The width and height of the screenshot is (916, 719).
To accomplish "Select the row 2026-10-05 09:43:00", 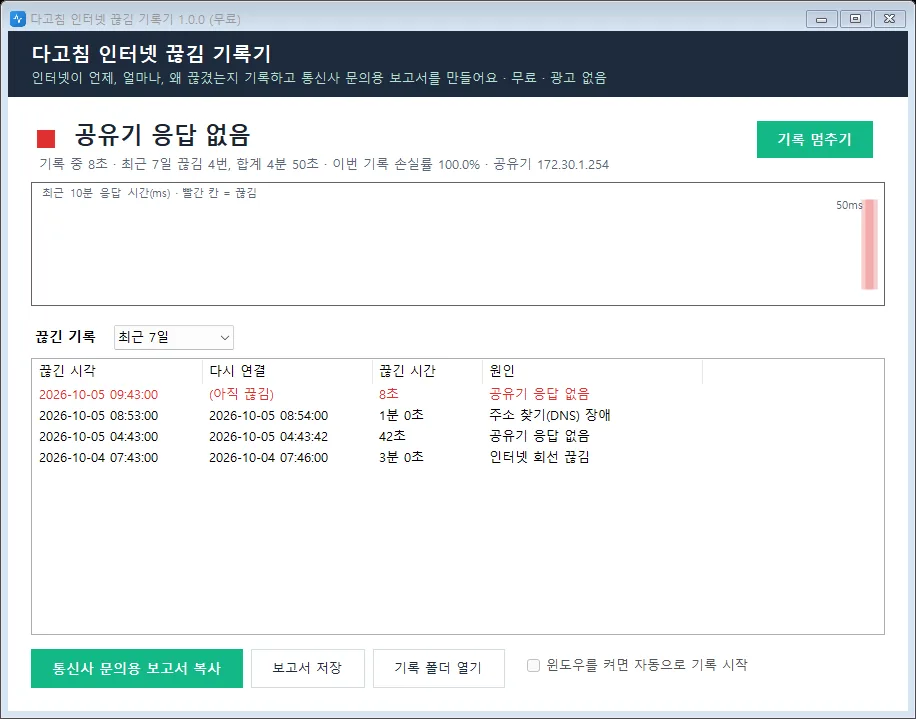I will coord(457,394).
